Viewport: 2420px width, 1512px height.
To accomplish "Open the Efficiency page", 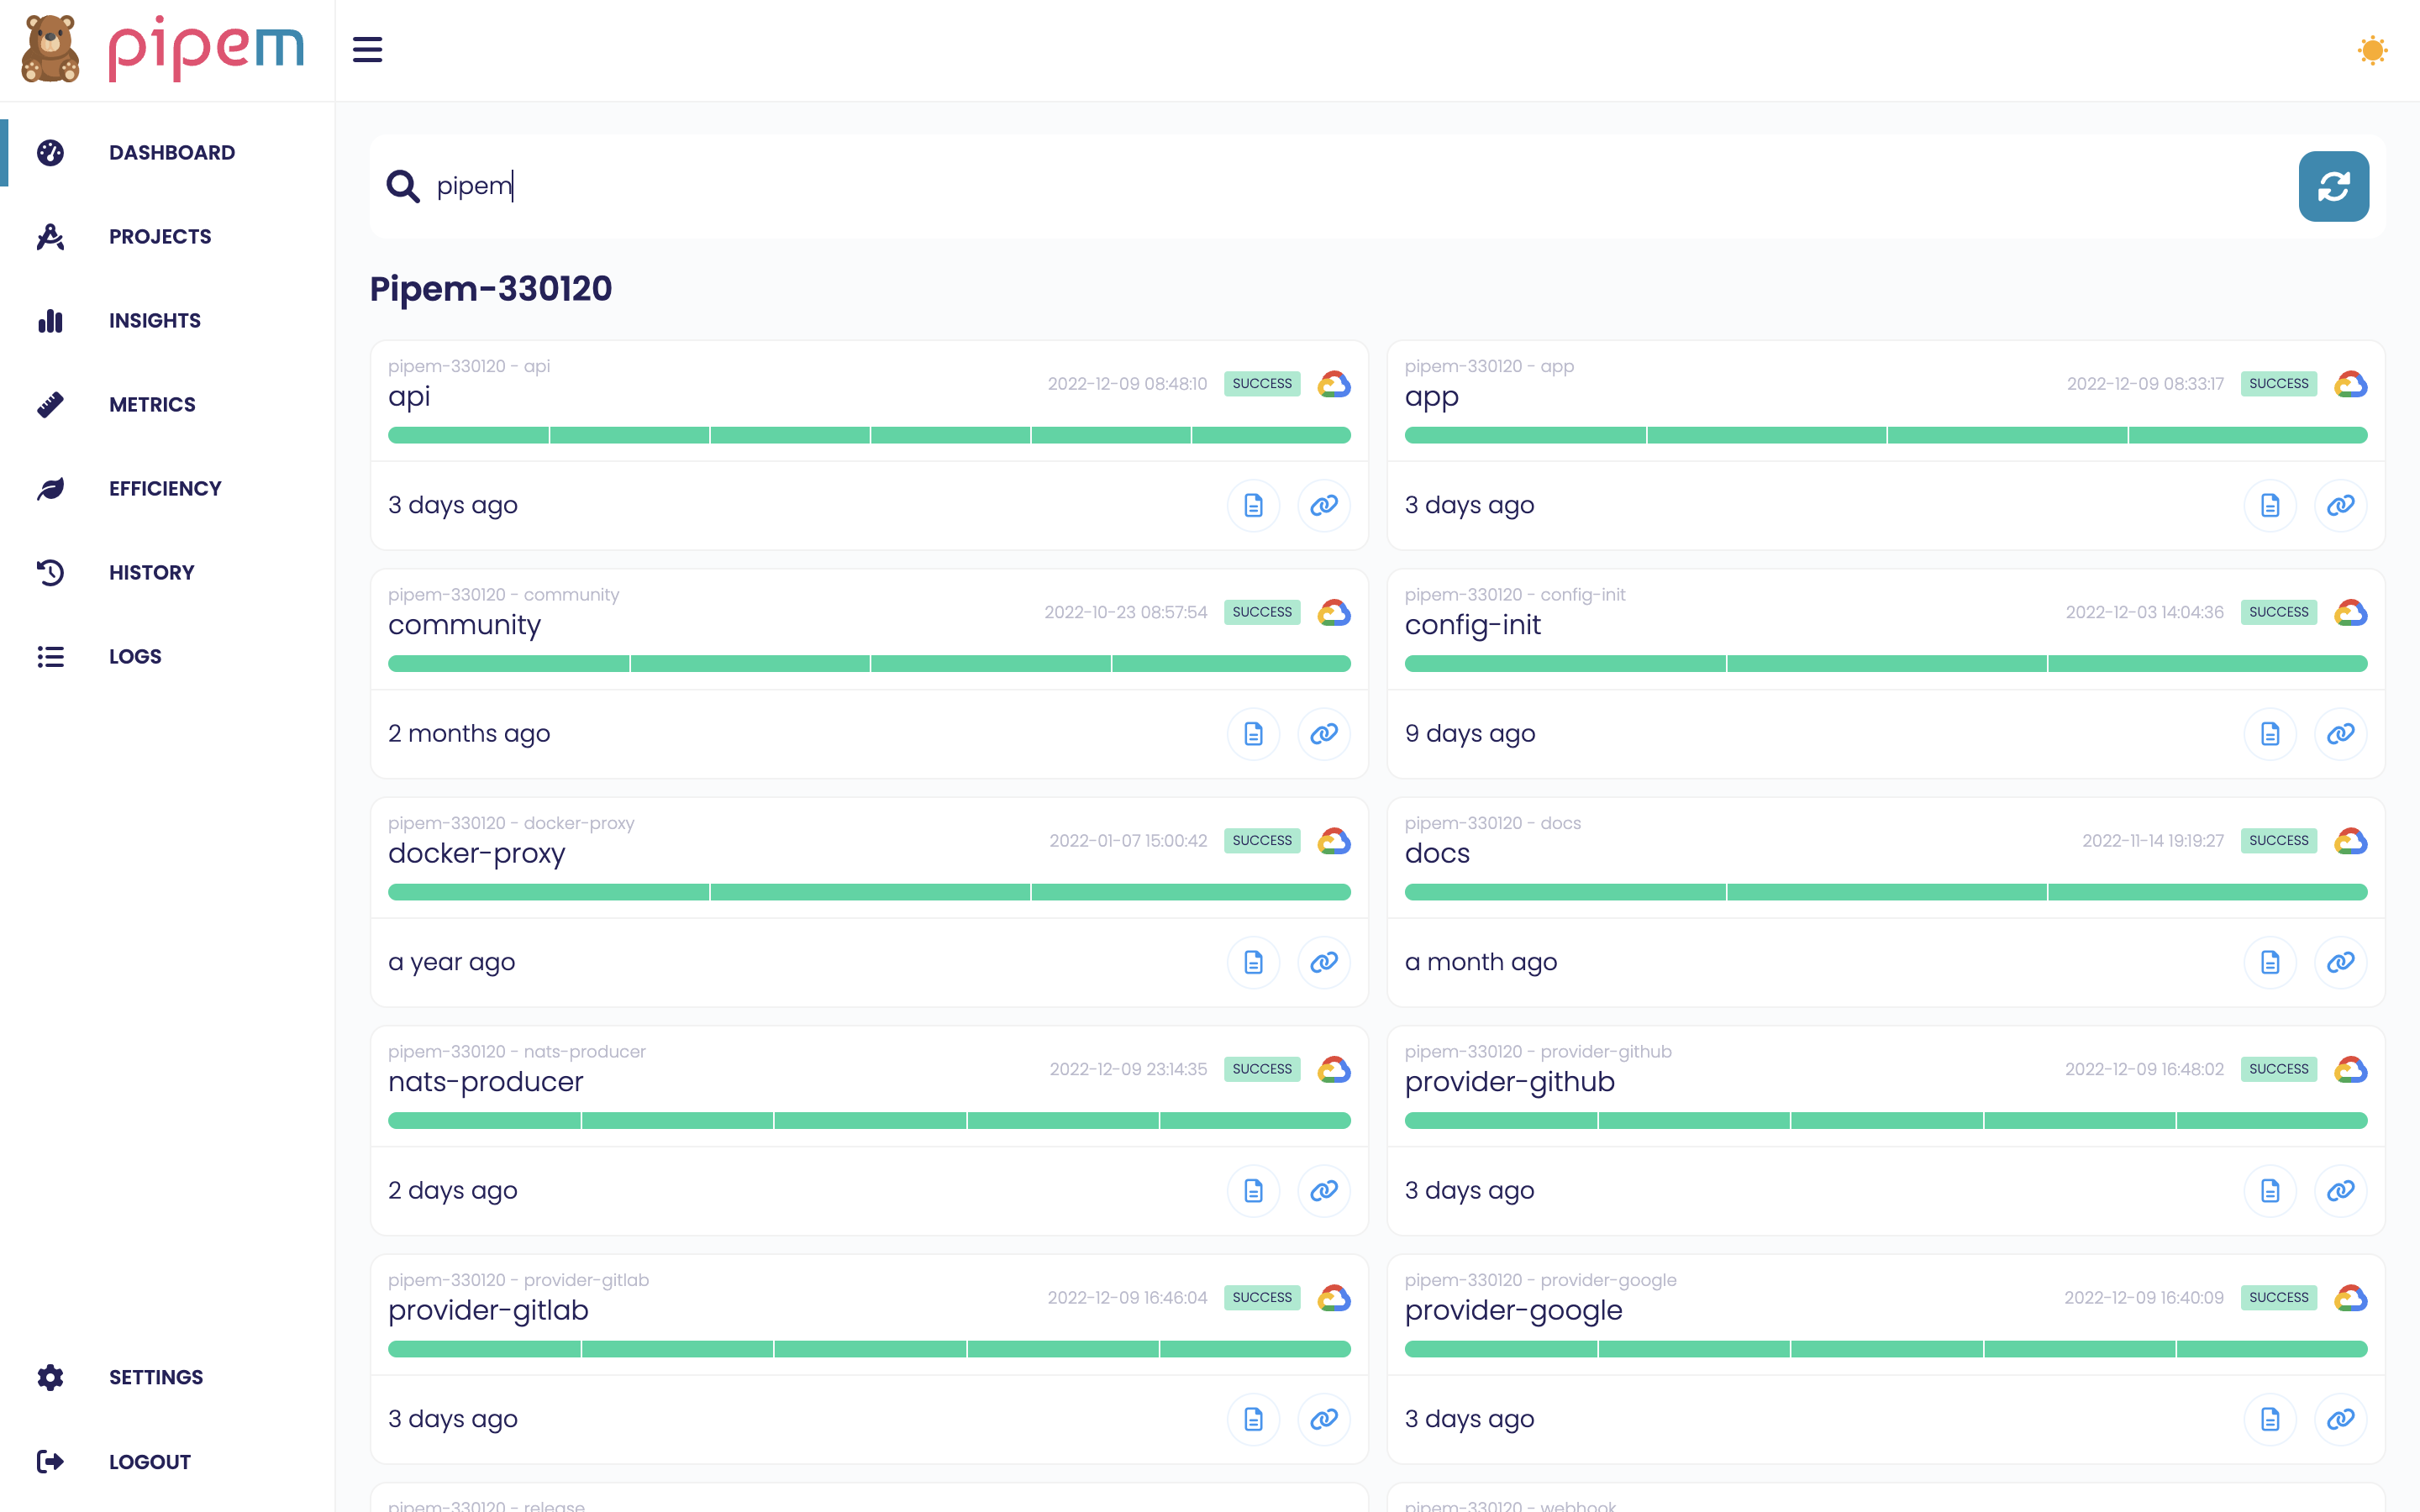I will [x=165, y=488].
